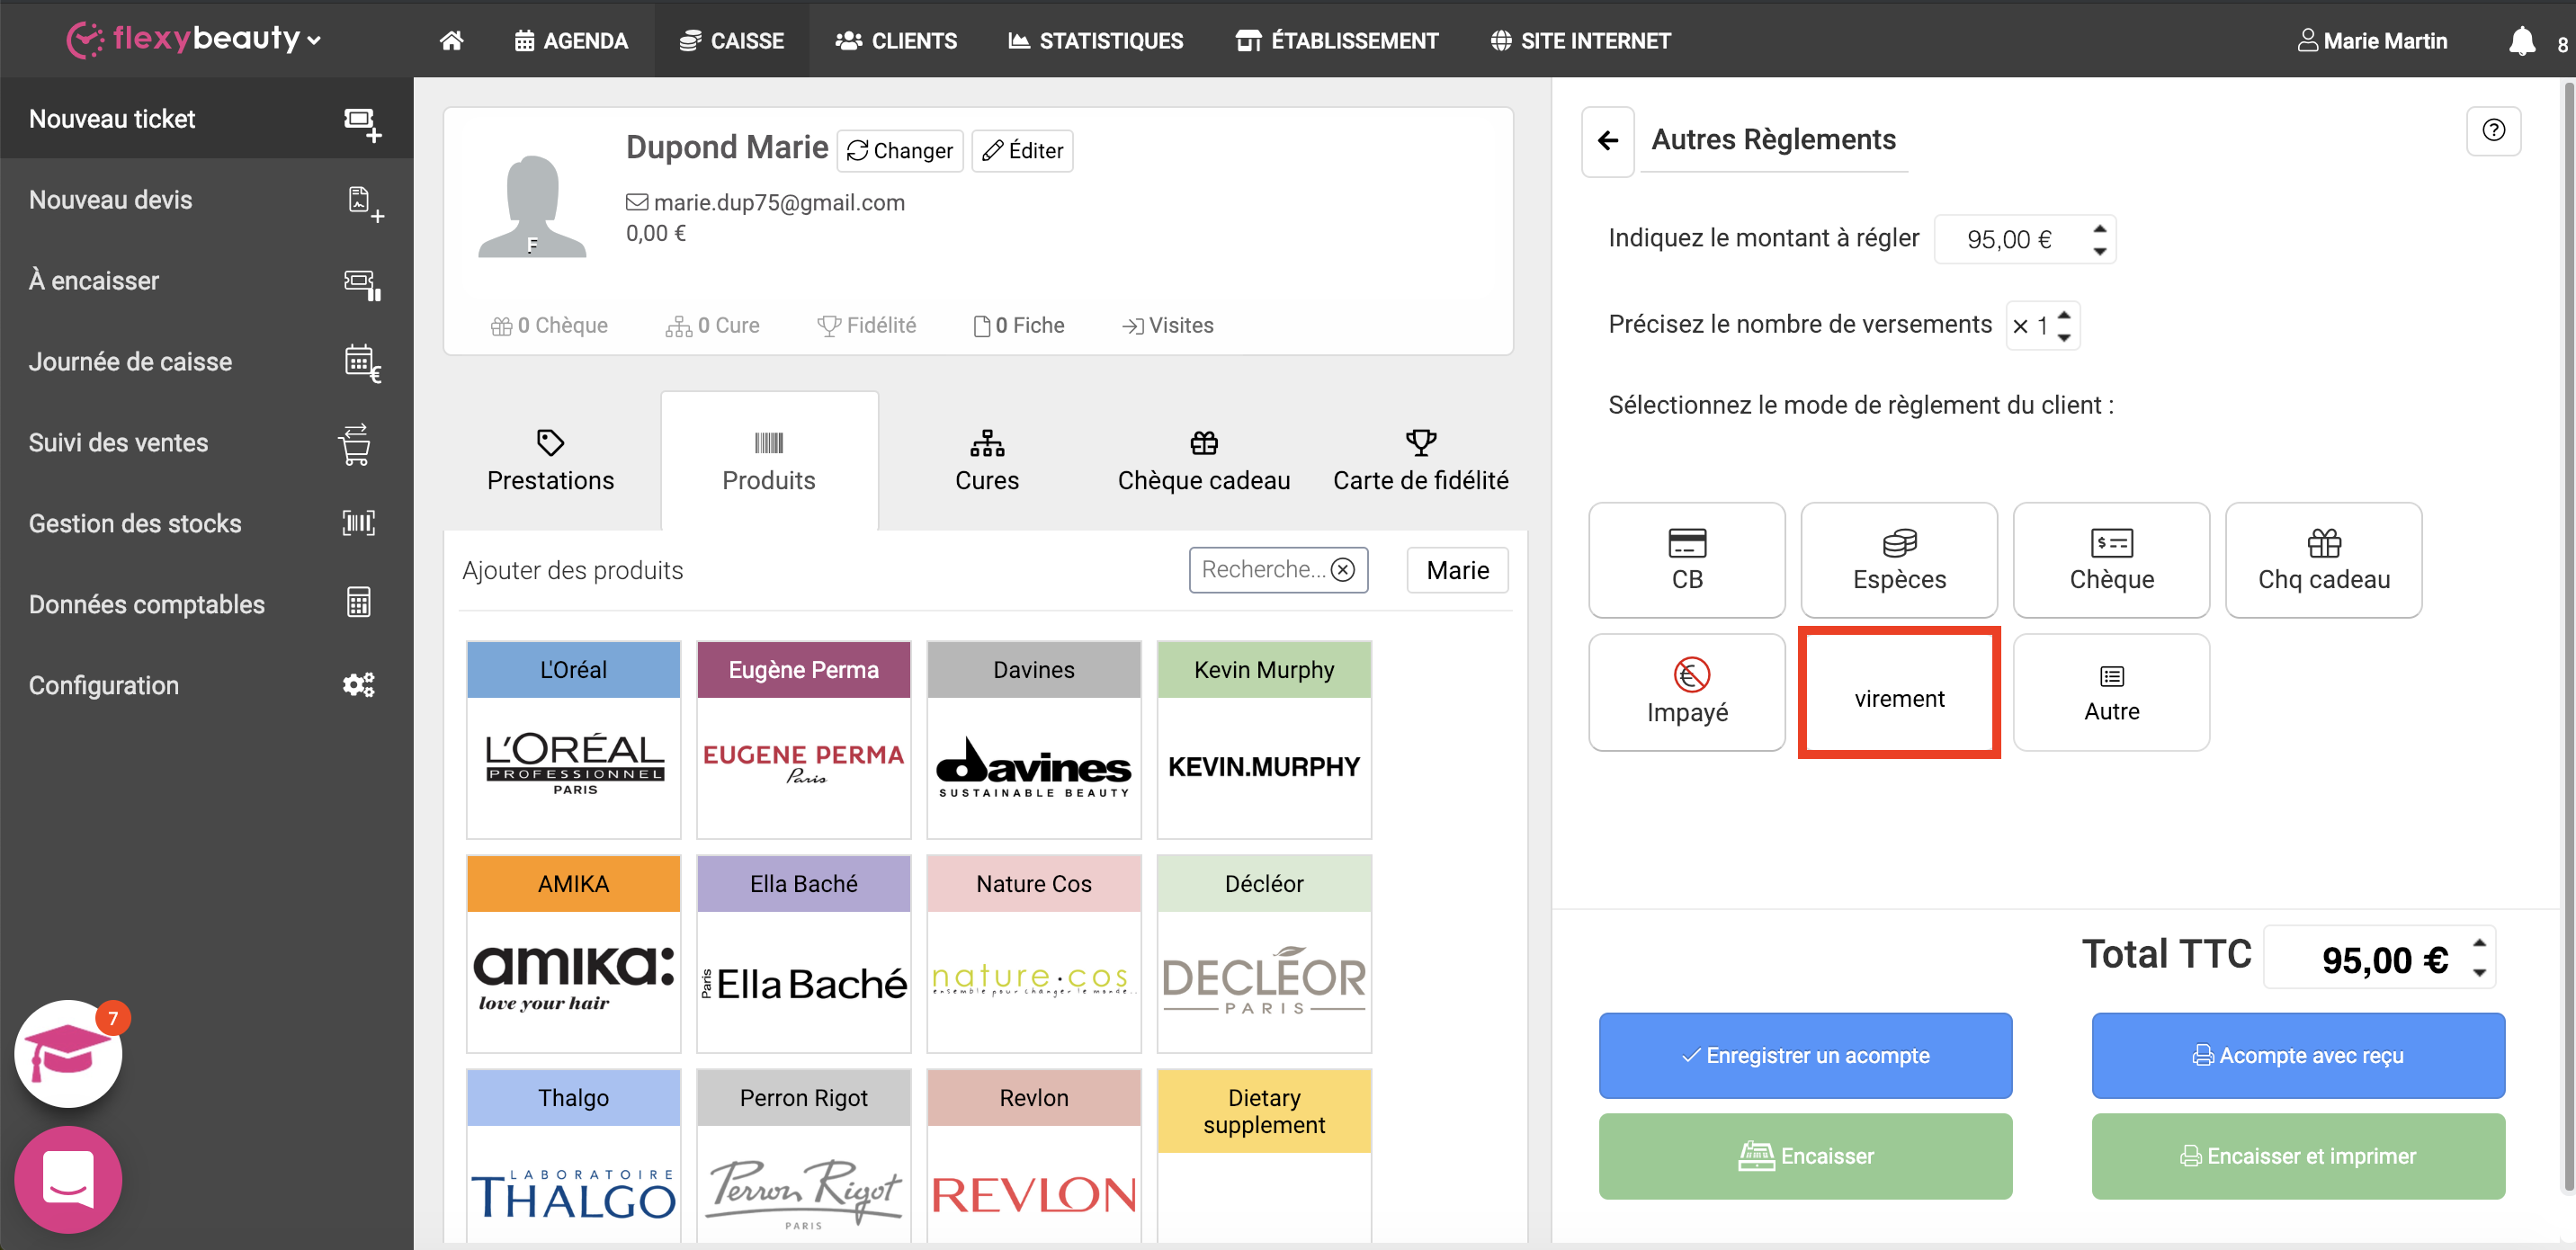Open the SITE INTERNET menu
Screen dimensions: 2576x1250
click(1580, 41)
